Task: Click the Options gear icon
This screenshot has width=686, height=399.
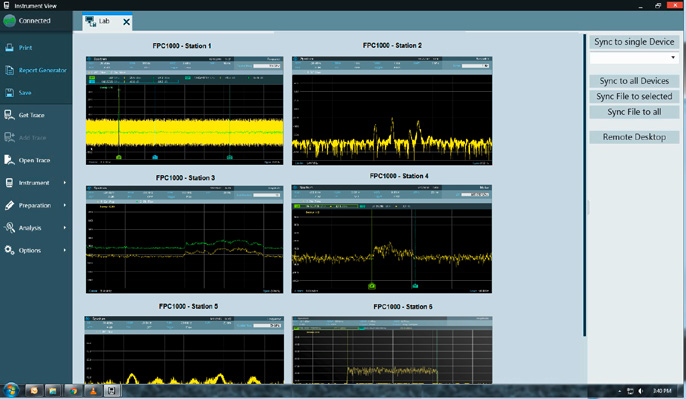Action: [9, 250]
